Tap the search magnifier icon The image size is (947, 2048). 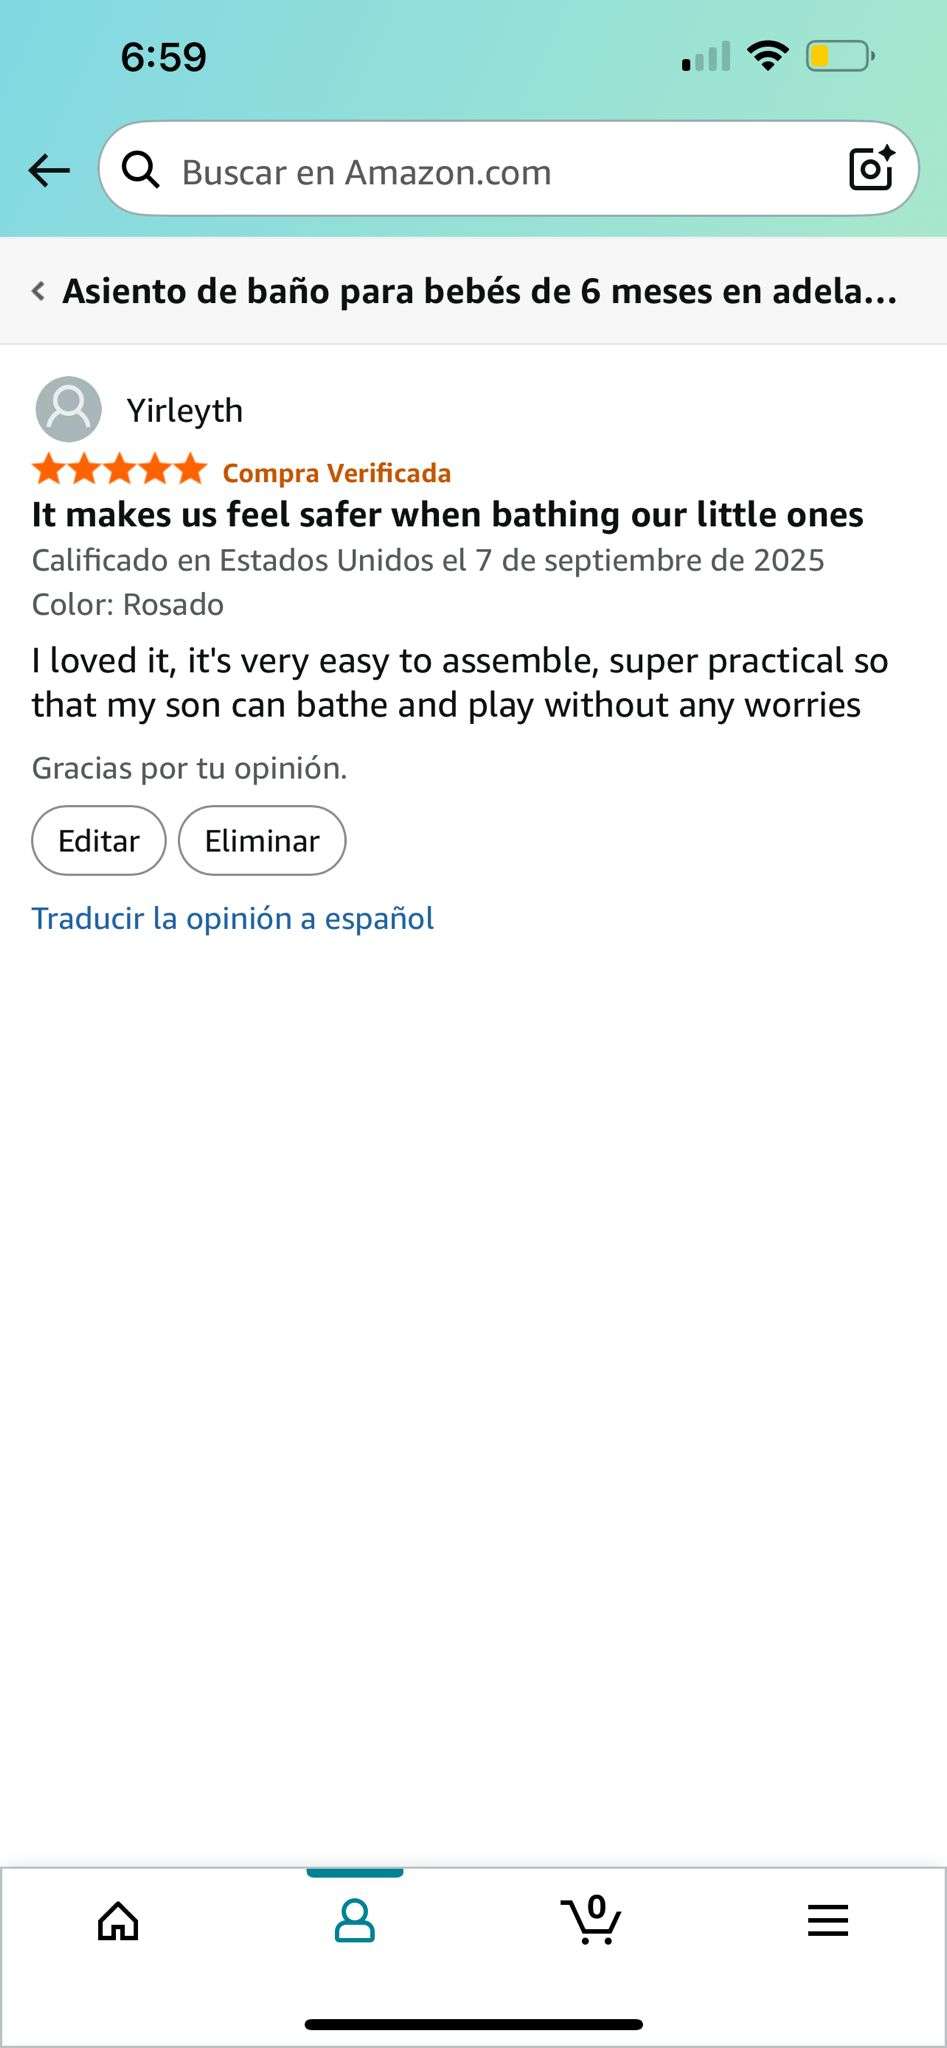tap(140, 170)
